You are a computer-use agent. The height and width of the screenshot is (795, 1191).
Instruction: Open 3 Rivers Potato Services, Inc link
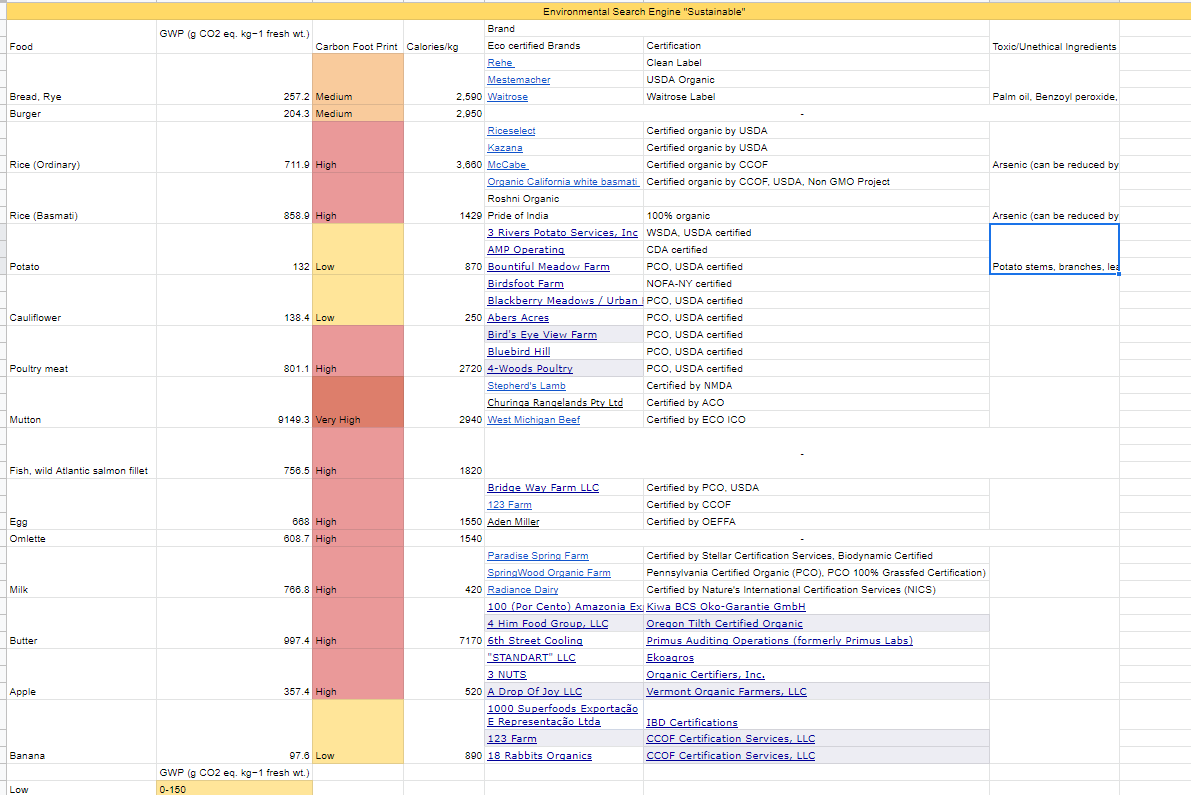562,232
